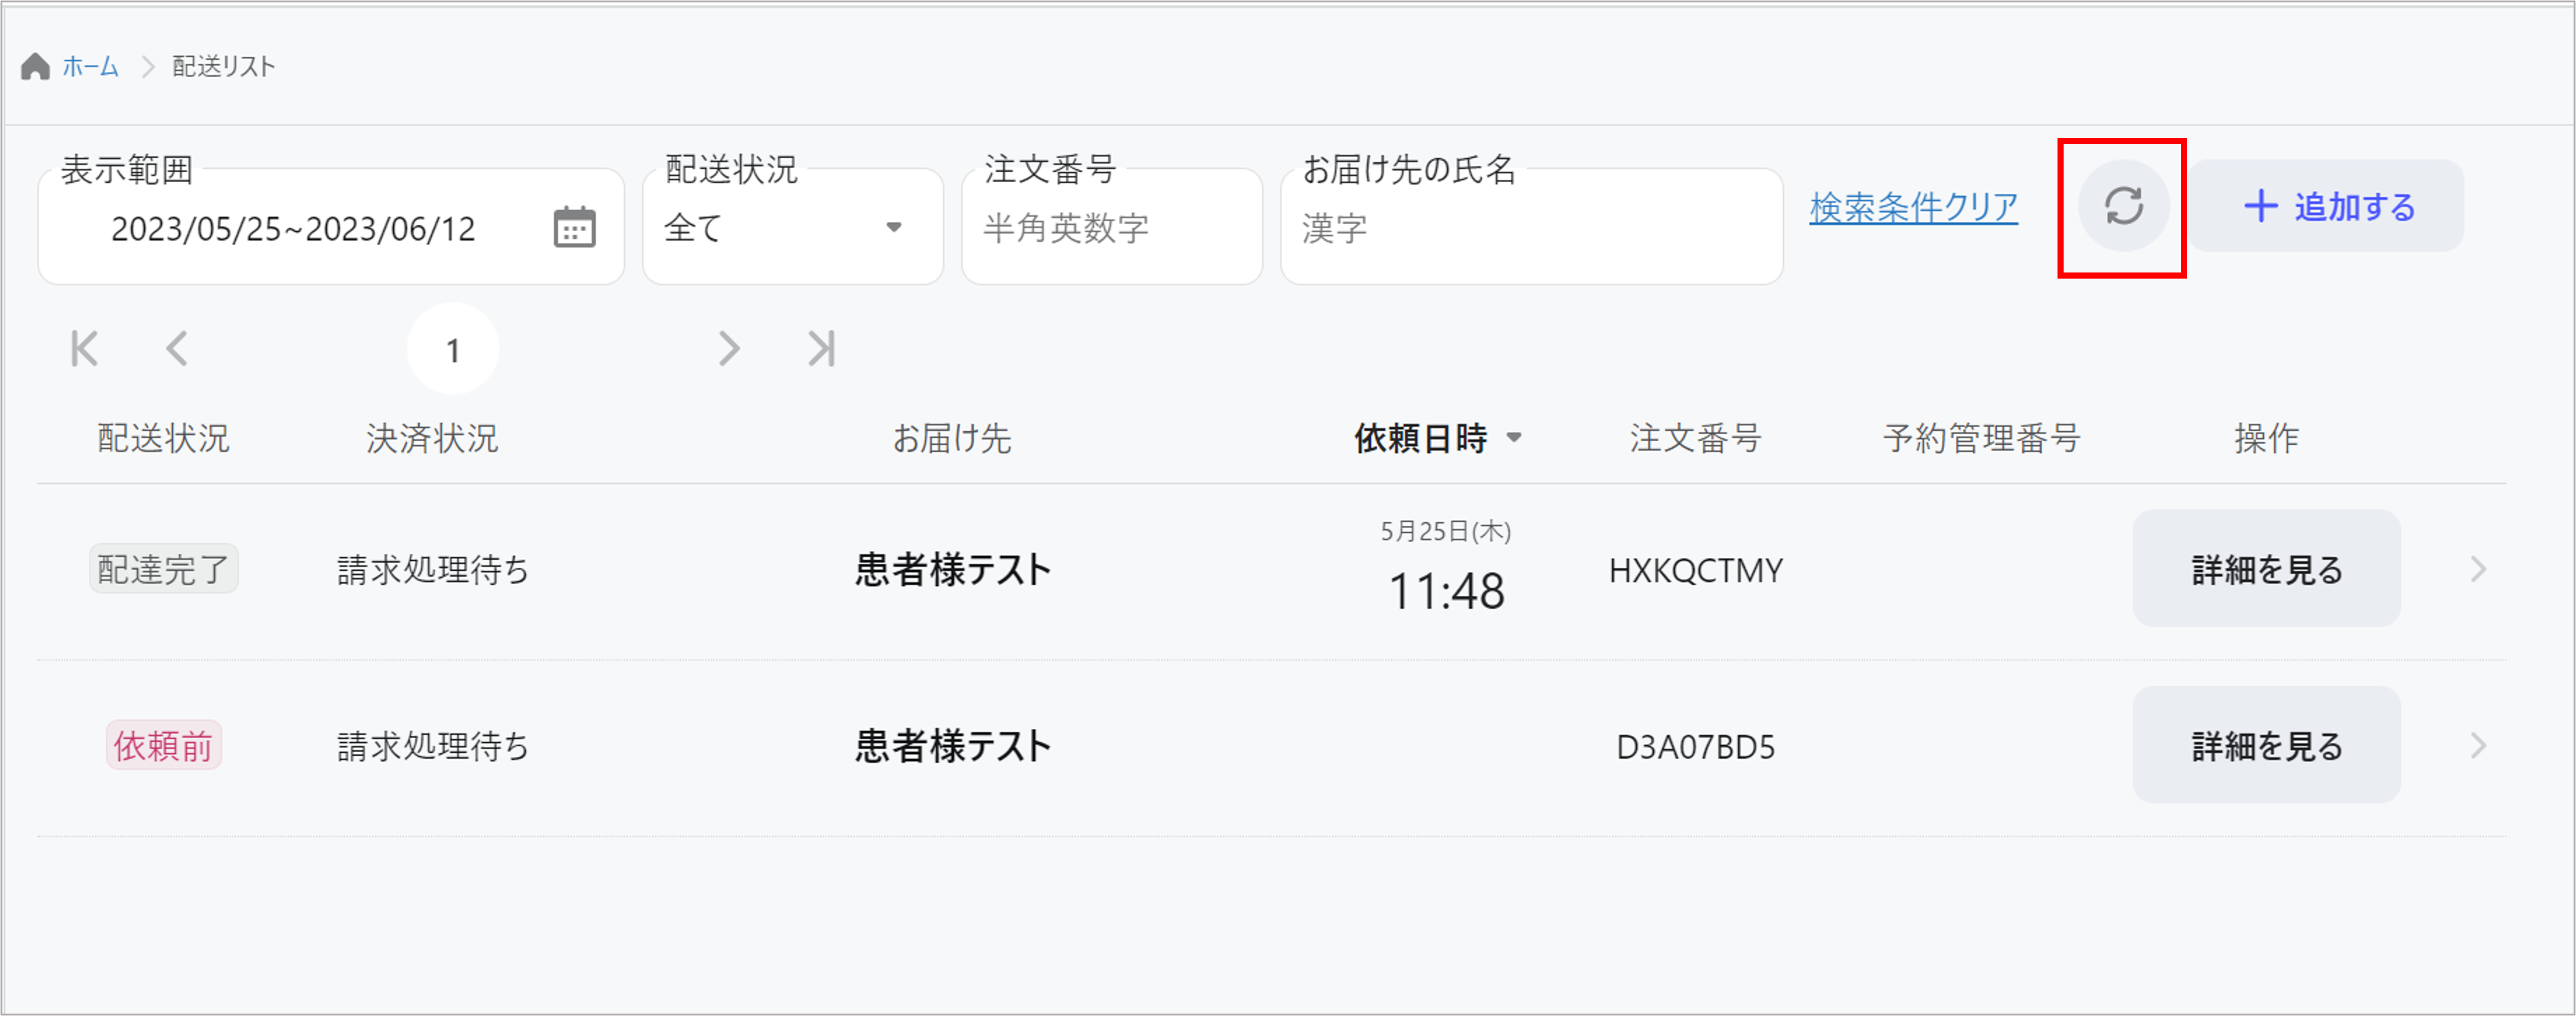Focus the お届け先の氏名 input field

pos(1530,229)
